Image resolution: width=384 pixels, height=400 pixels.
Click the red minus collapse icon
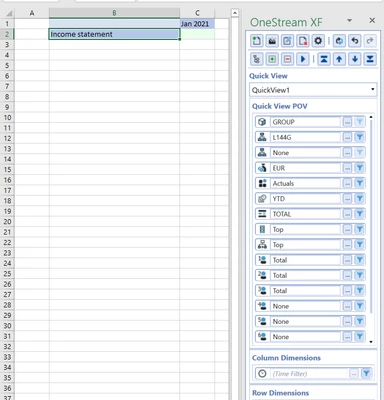coord(287,59)
